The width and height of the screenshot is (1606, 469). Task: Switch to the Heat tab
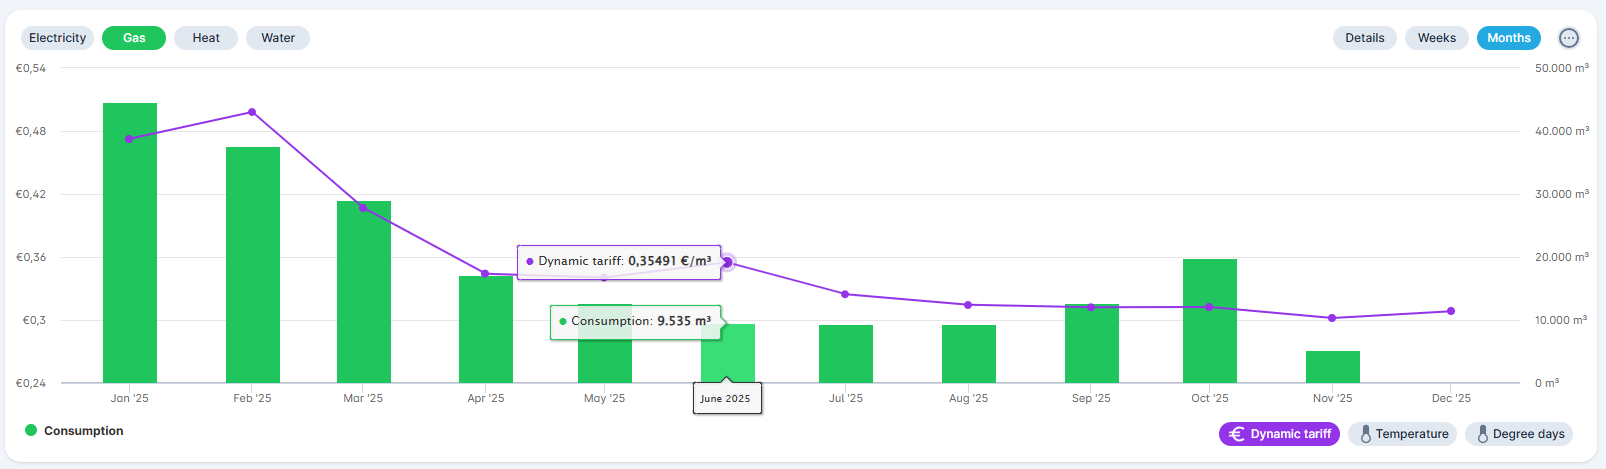[x=206, y=38]
